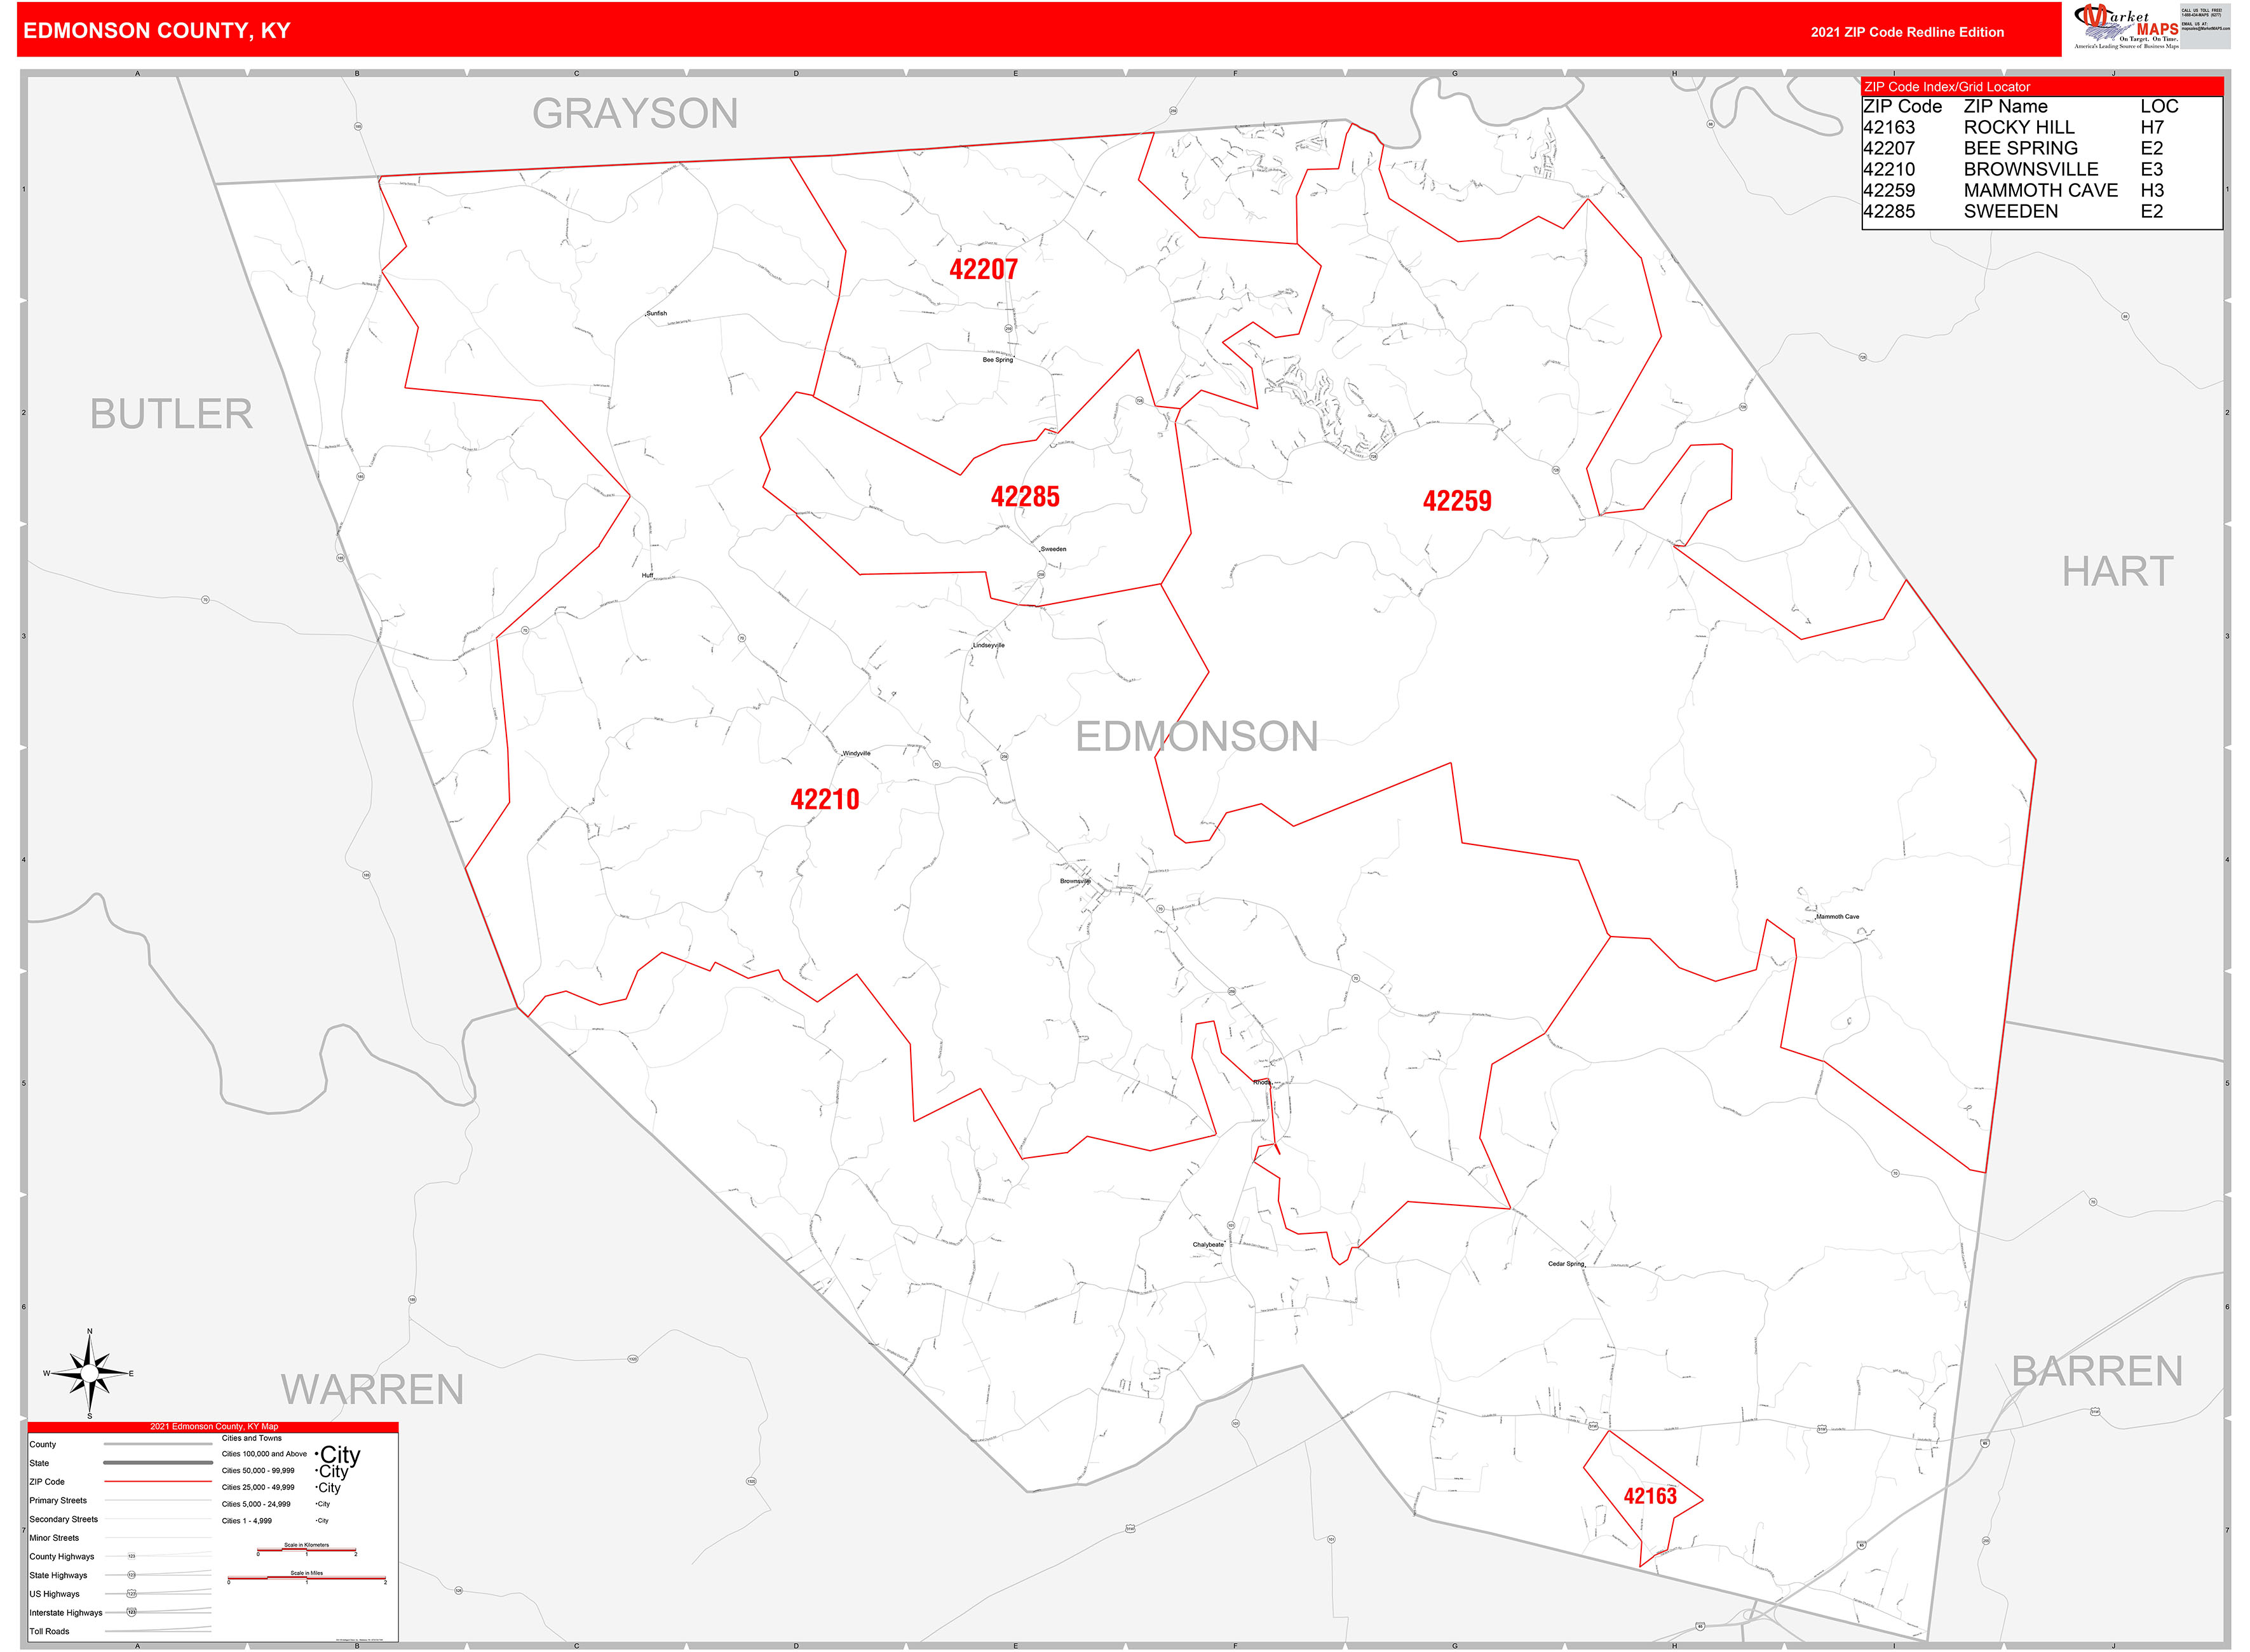Click the Market Maps logo
Screen dimensions: 2250x1652
2126,27
